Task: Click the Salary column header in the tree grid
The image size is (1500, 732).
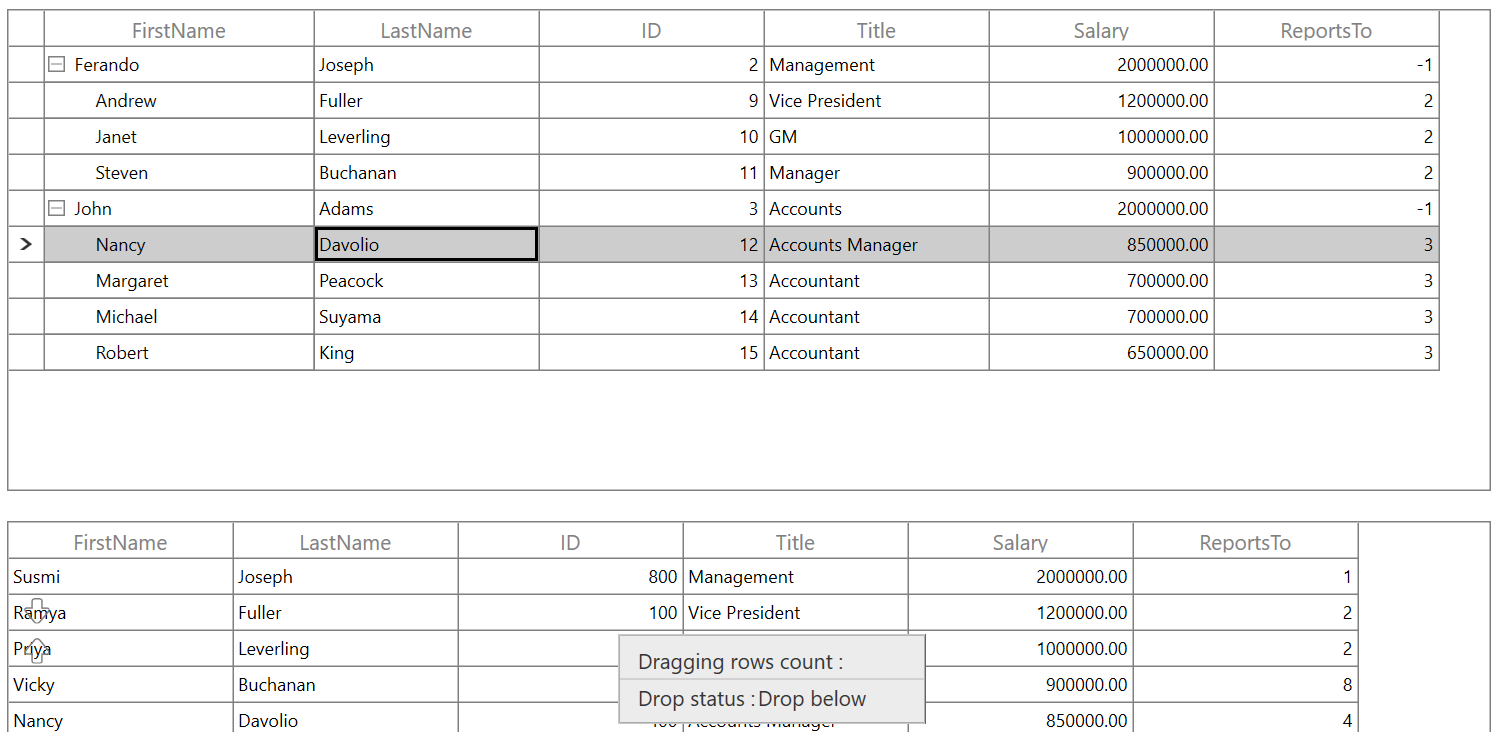Action: click(x=1102, y=30)
